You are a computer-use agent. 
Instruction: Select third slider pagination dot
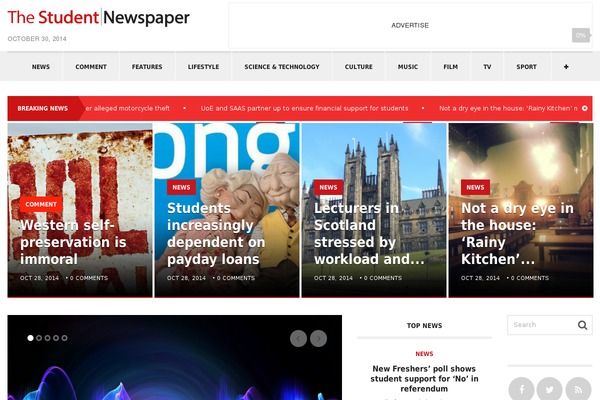47,338
